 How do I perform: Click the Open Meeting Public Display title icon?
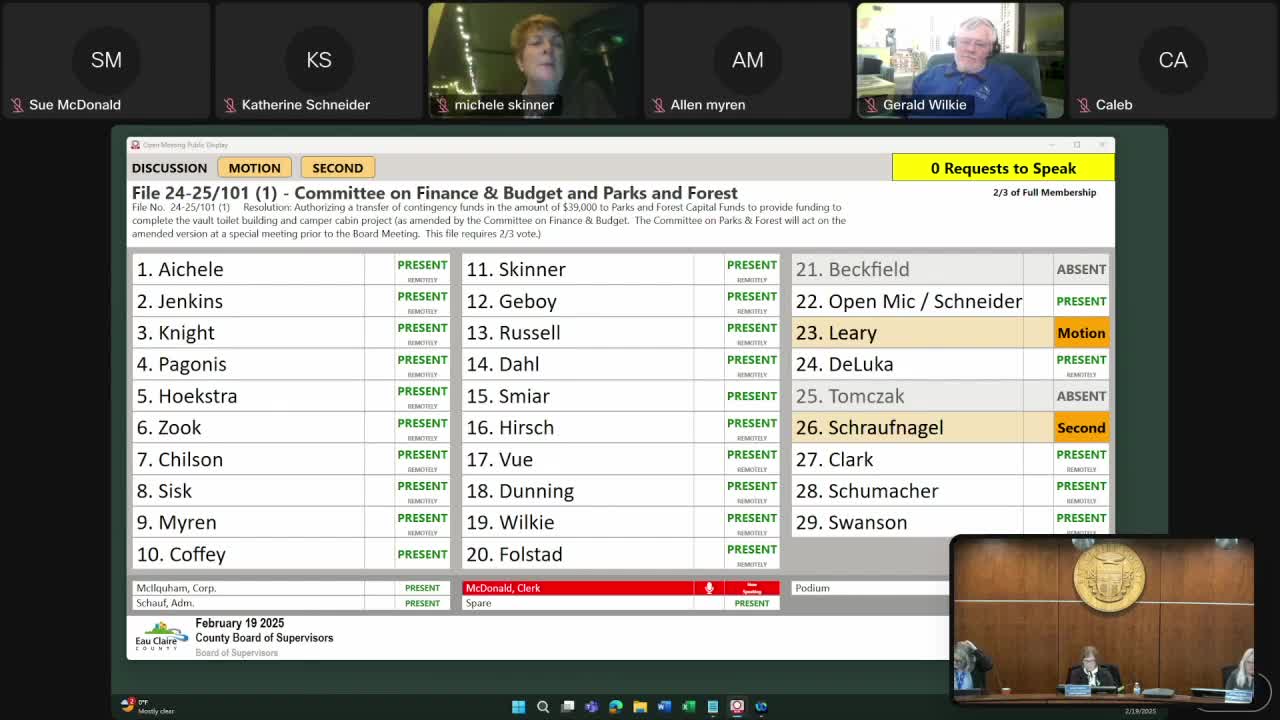click(x=135, y=145)
